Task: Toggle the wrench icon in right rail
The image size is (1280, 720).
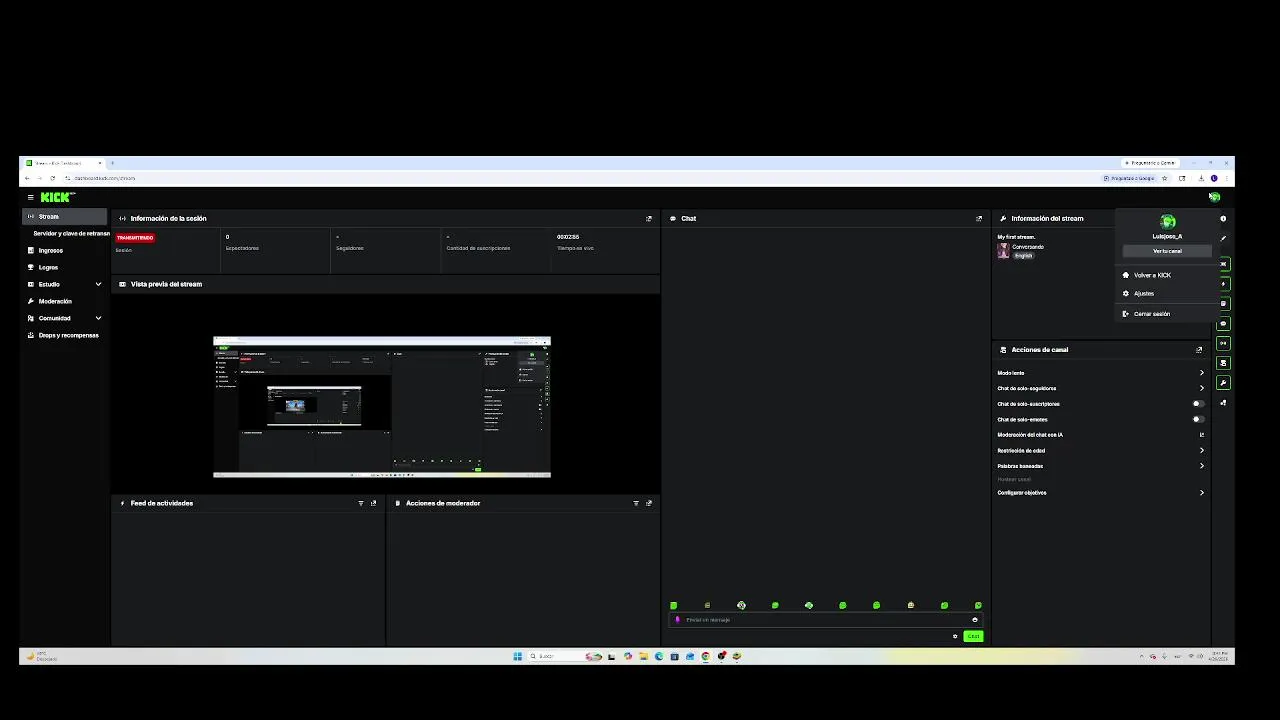Action: pyautogui.click(x=1223, y=383)
